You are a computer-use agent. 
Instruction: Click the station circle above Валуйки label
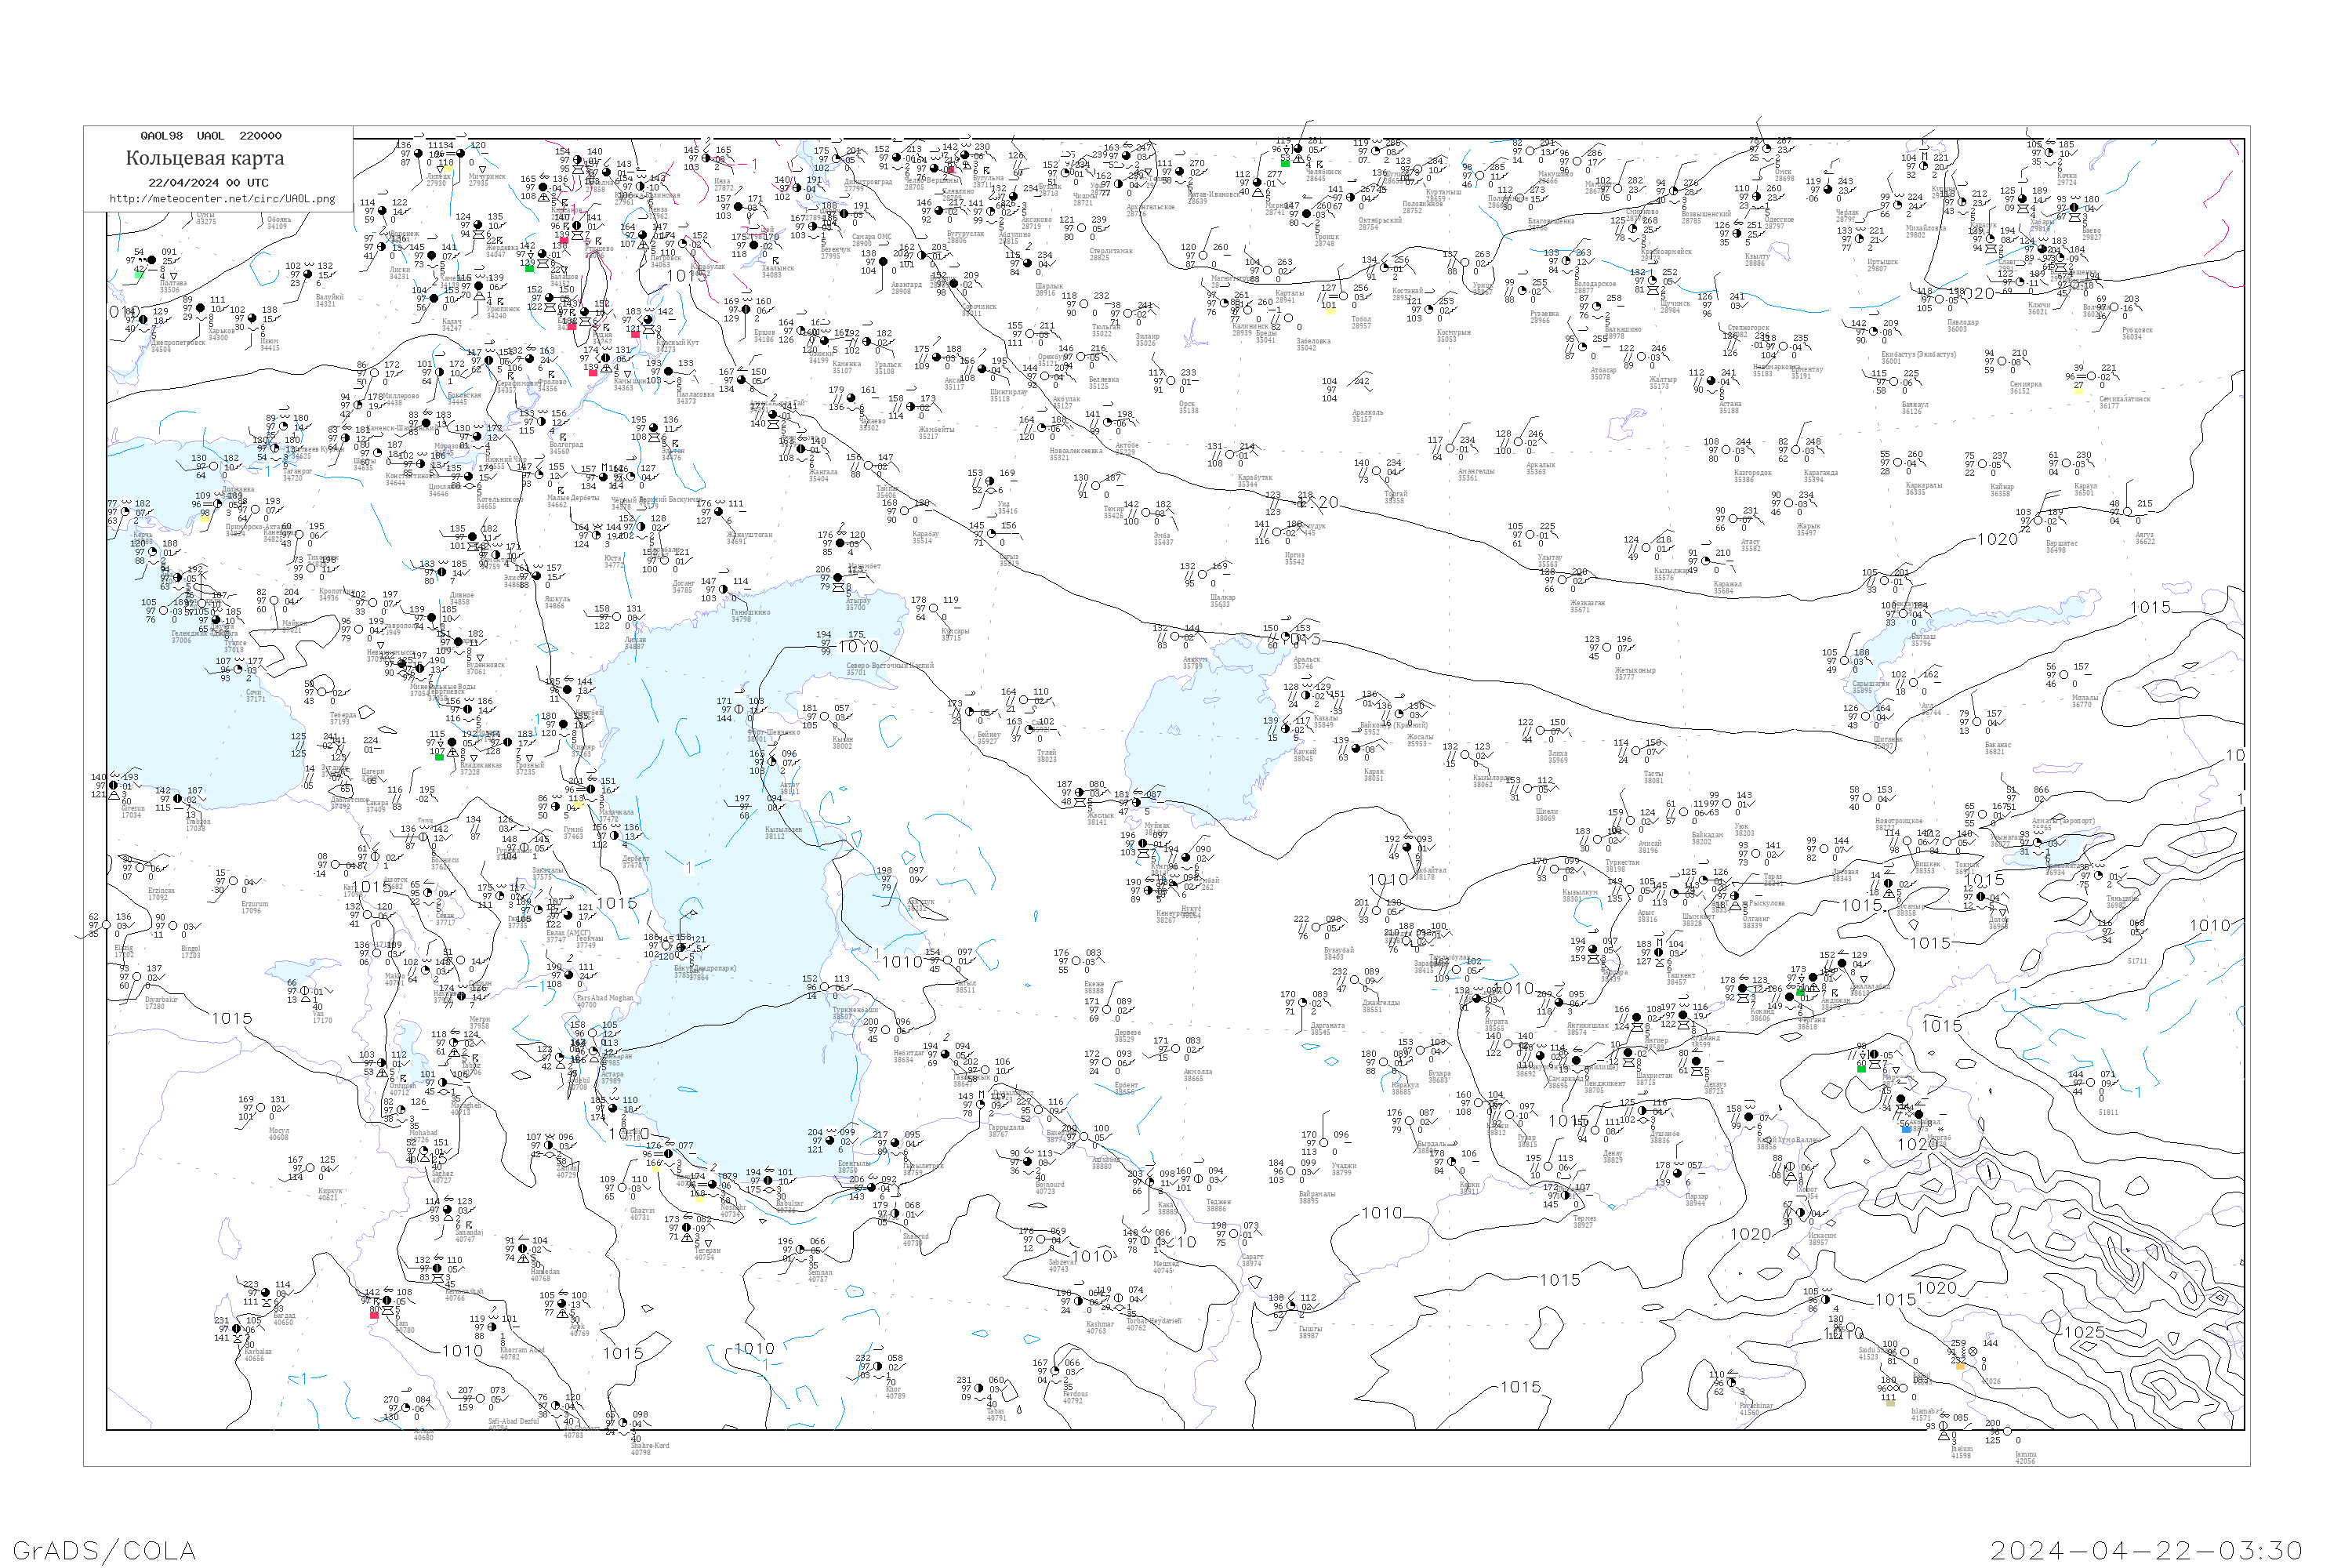308,274
